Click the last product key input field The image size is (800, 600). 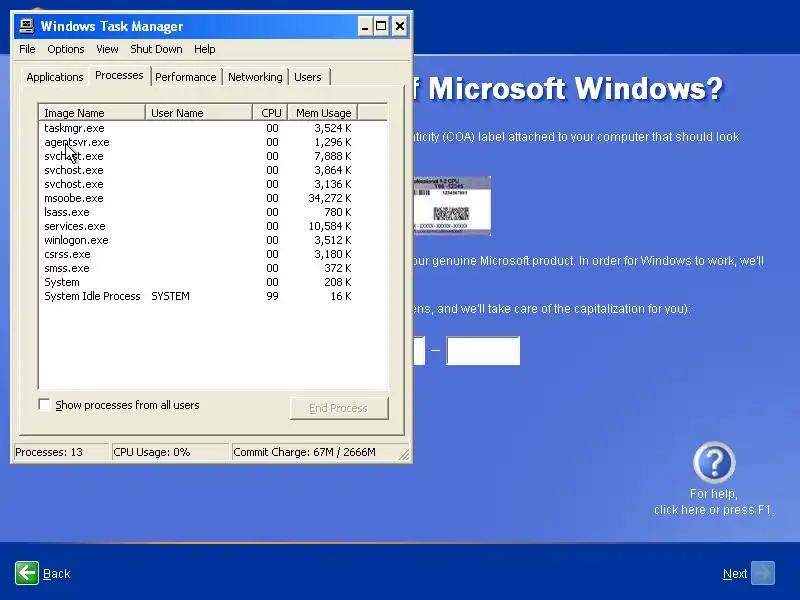pyautogui.click(x=483, y=351)
